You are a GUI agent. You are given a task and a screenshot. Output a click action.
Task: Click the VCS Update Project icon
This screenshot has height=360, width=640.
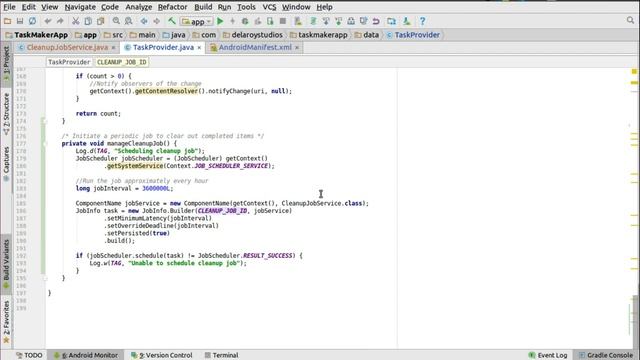[x=326, y=21]
